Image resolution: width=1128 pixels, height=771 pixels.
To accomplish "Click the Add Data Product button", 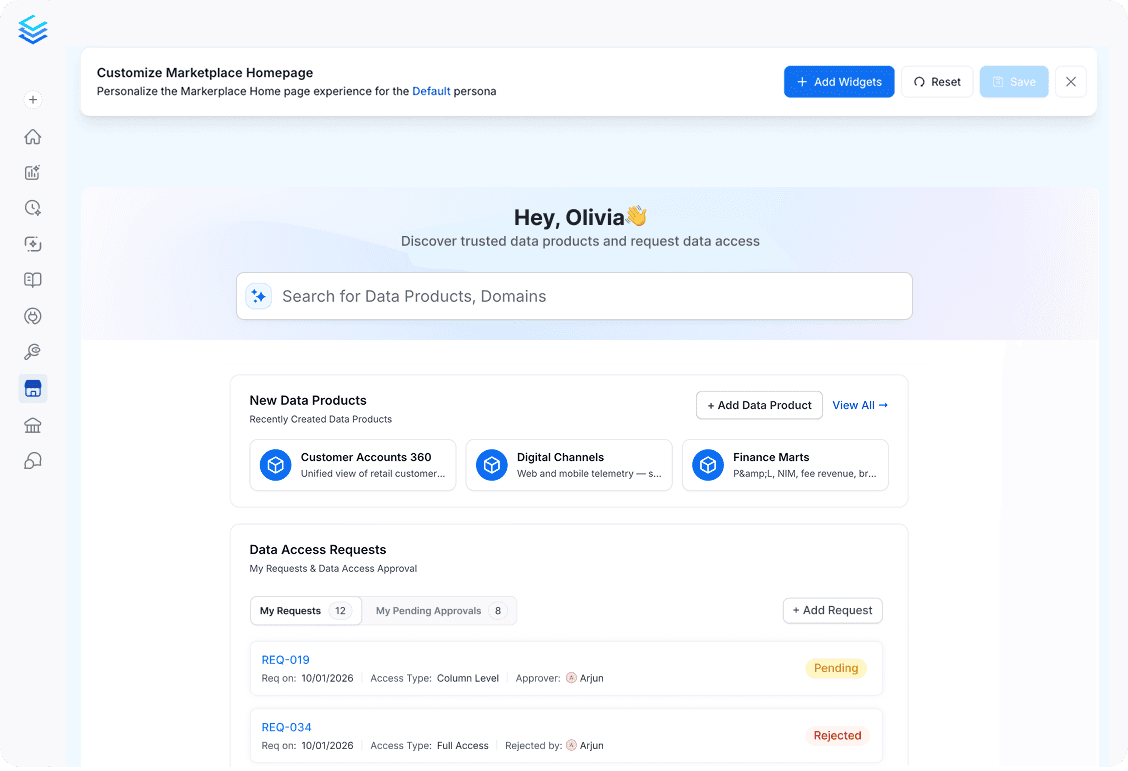I will [x=759, y=406].
